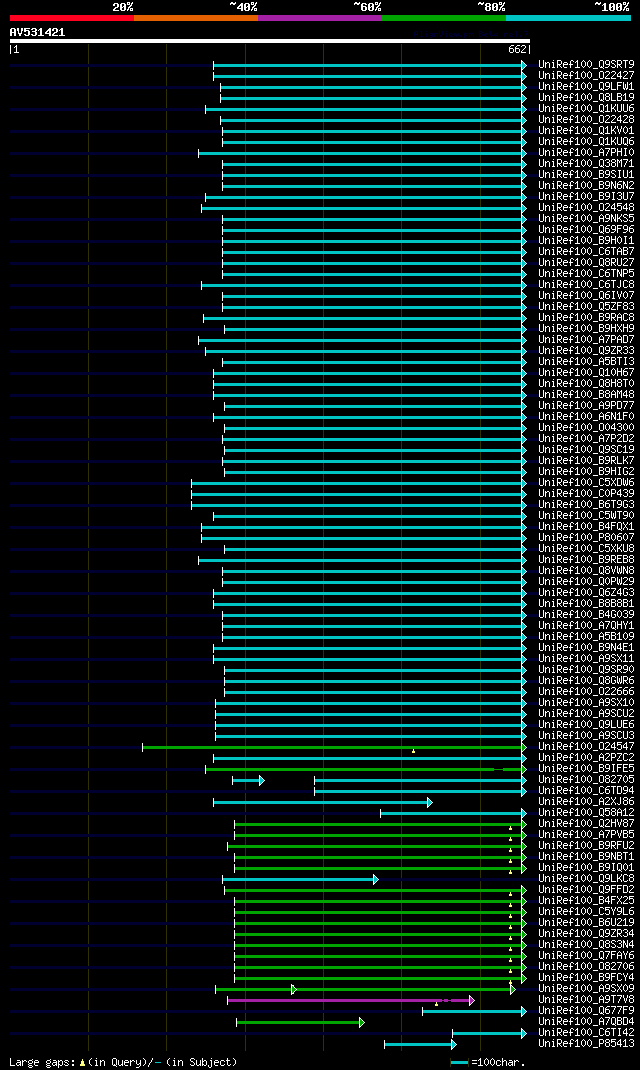This screenshot has width=640, height=1070.
Task: Click UniRef100_O22666 label
Action: [586, 691]
